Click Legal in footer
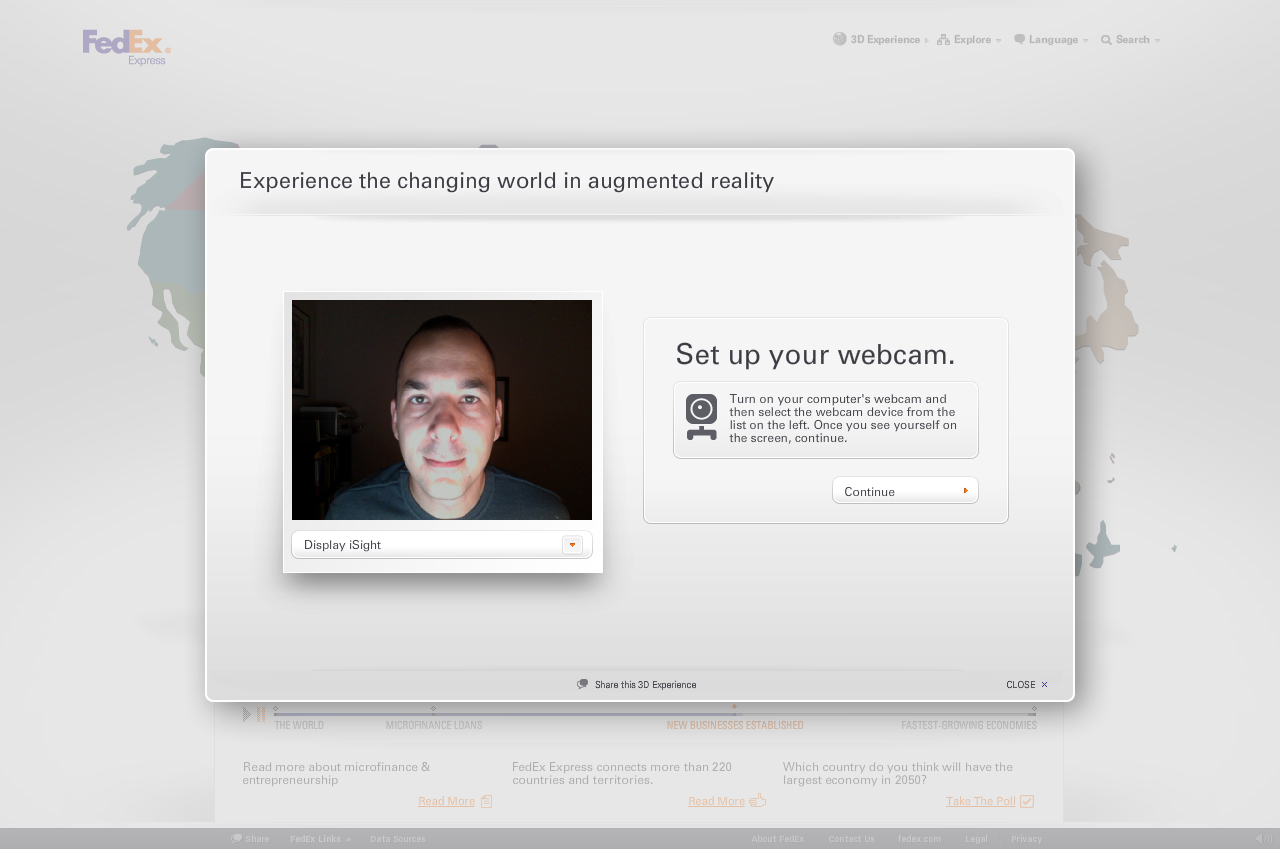This screenshot has width=1280, height=849. click(x=976, y=839)
